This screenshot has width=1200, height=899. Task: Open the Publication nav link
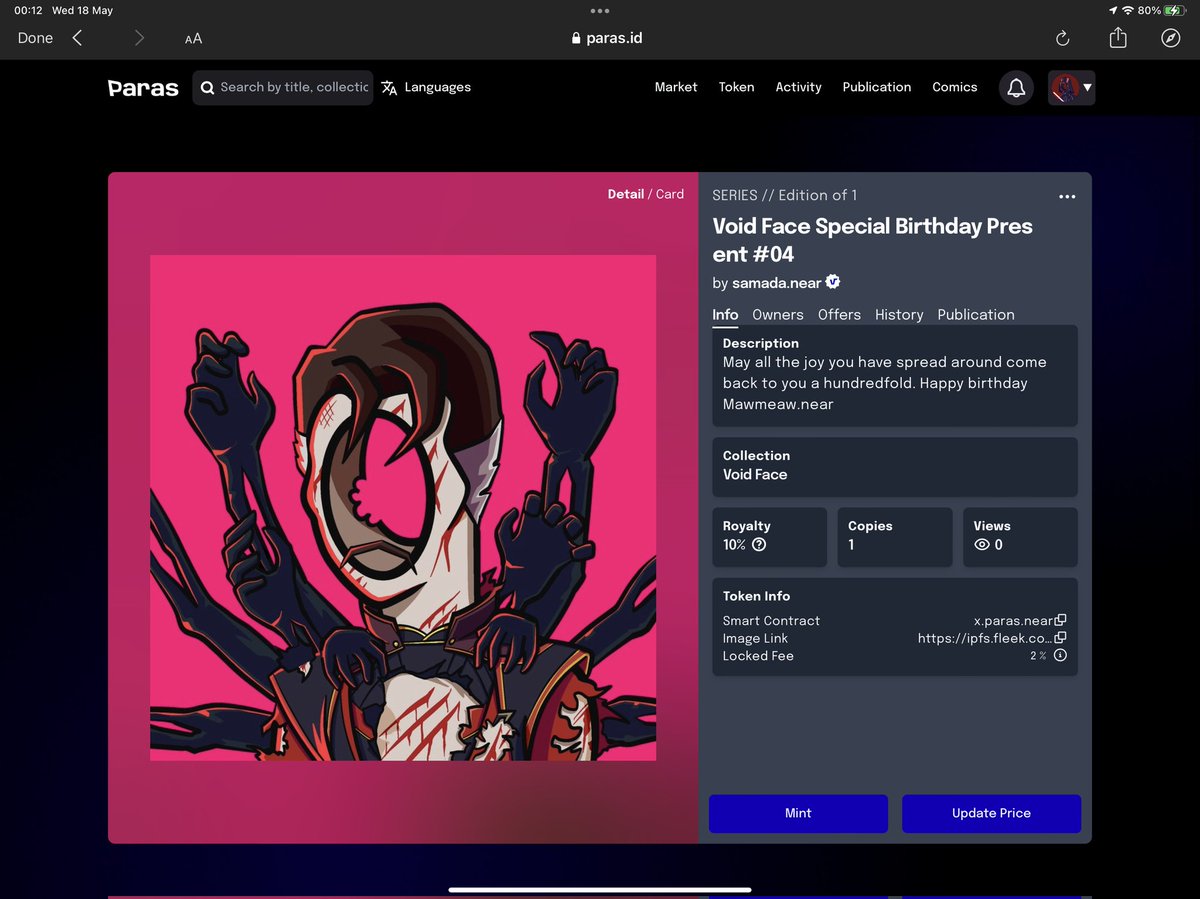877,87
